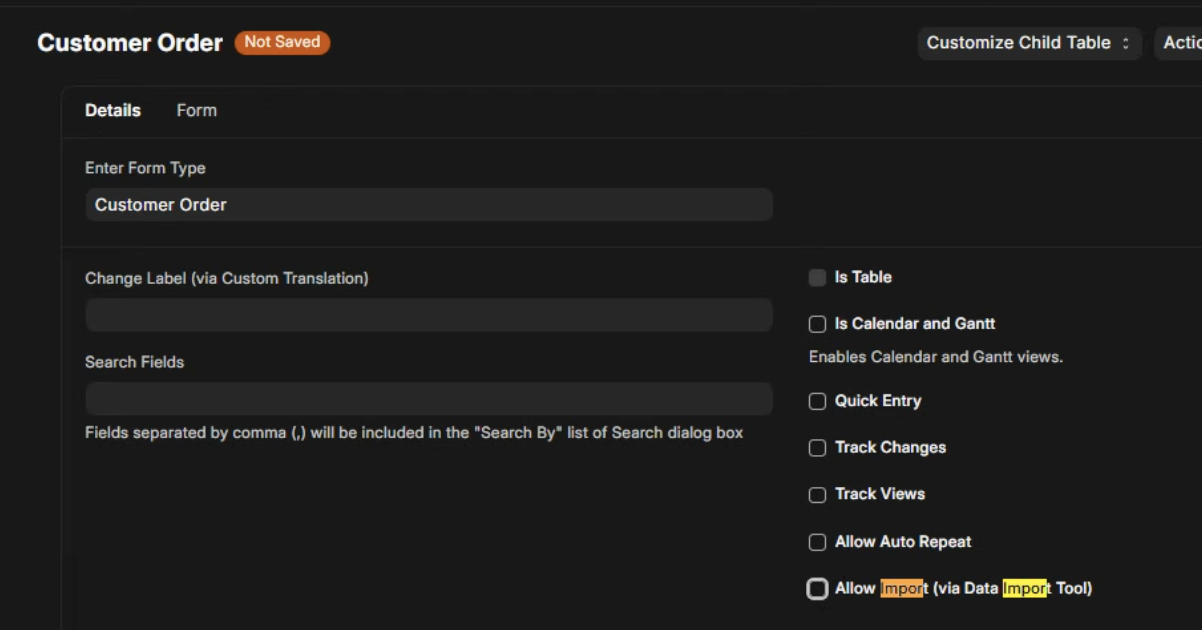Click inside the Search Fields input box
Viewport: 1202px width, 630px height.
pyautogui.click(x=428, y=399)
